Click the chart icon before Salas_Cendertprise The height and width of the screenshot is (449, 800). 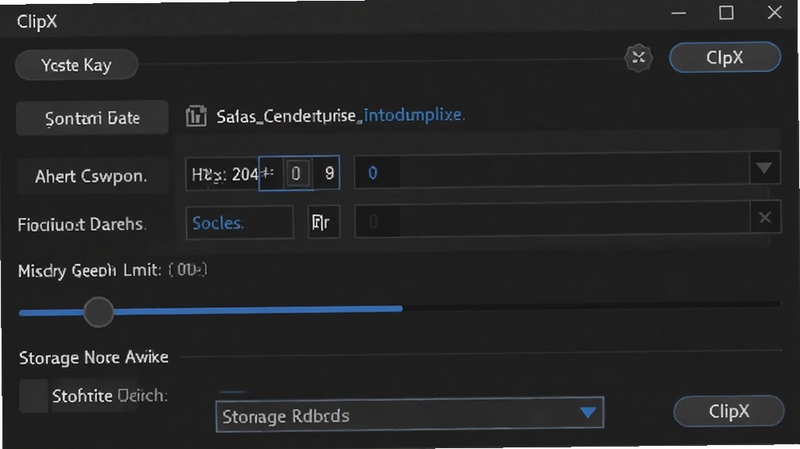tap(196, 116)
